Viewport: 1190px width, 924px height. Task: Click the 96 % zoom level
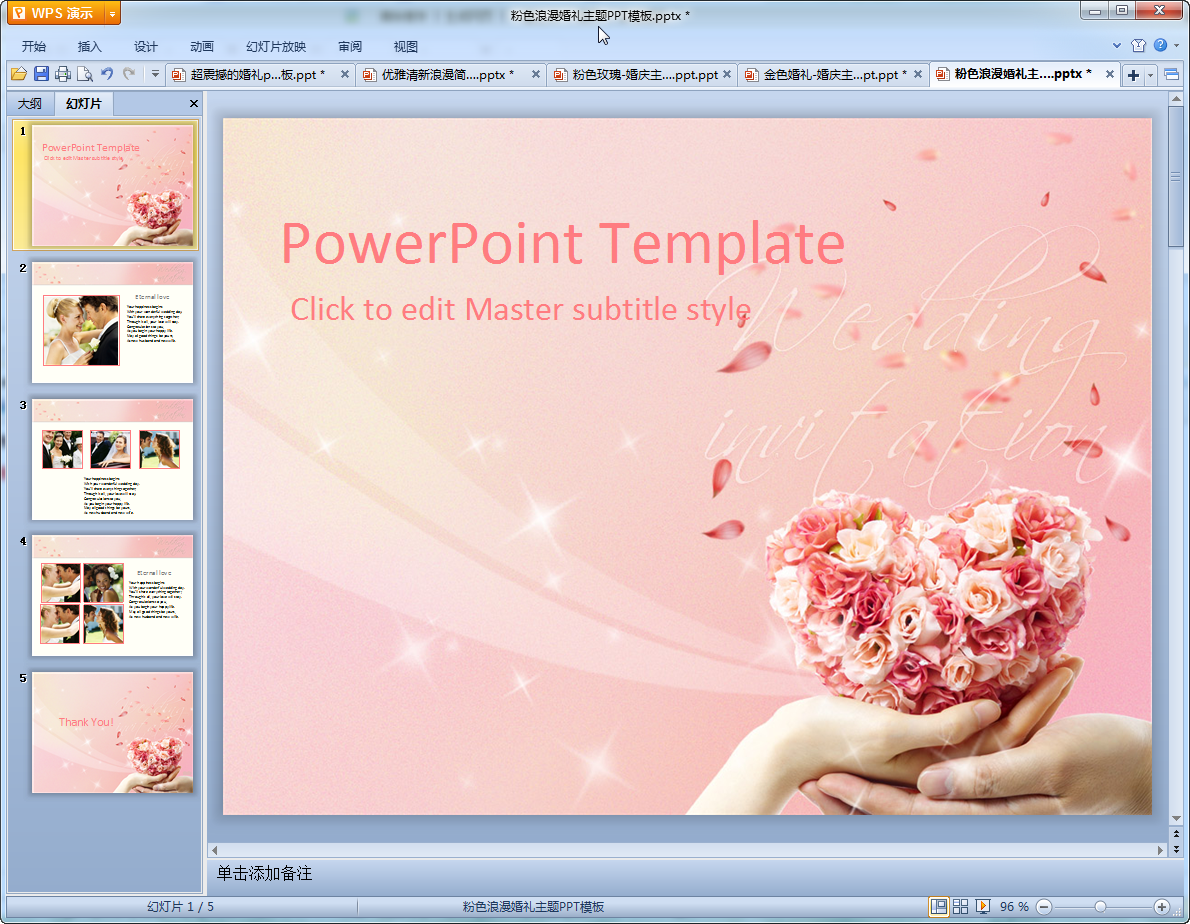1014,907
